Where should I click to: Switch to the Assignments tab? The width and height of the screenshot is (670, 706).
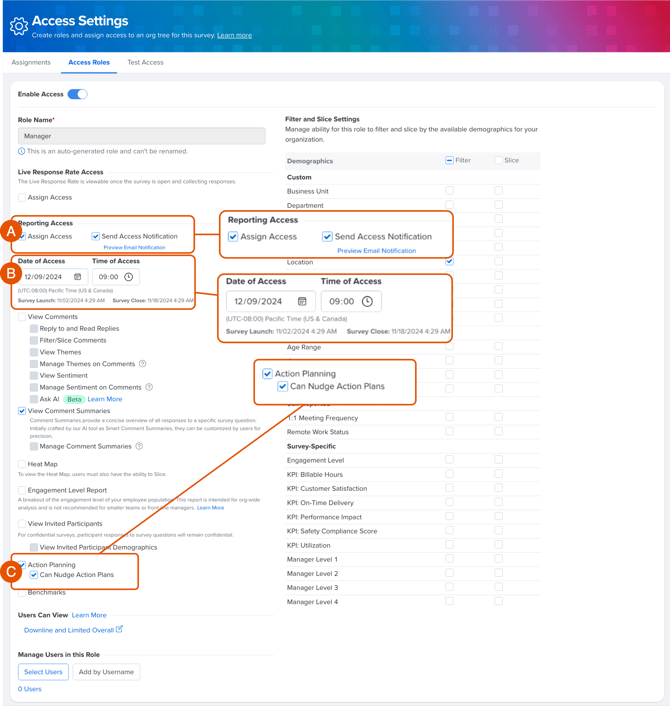(x=31, y=62)
